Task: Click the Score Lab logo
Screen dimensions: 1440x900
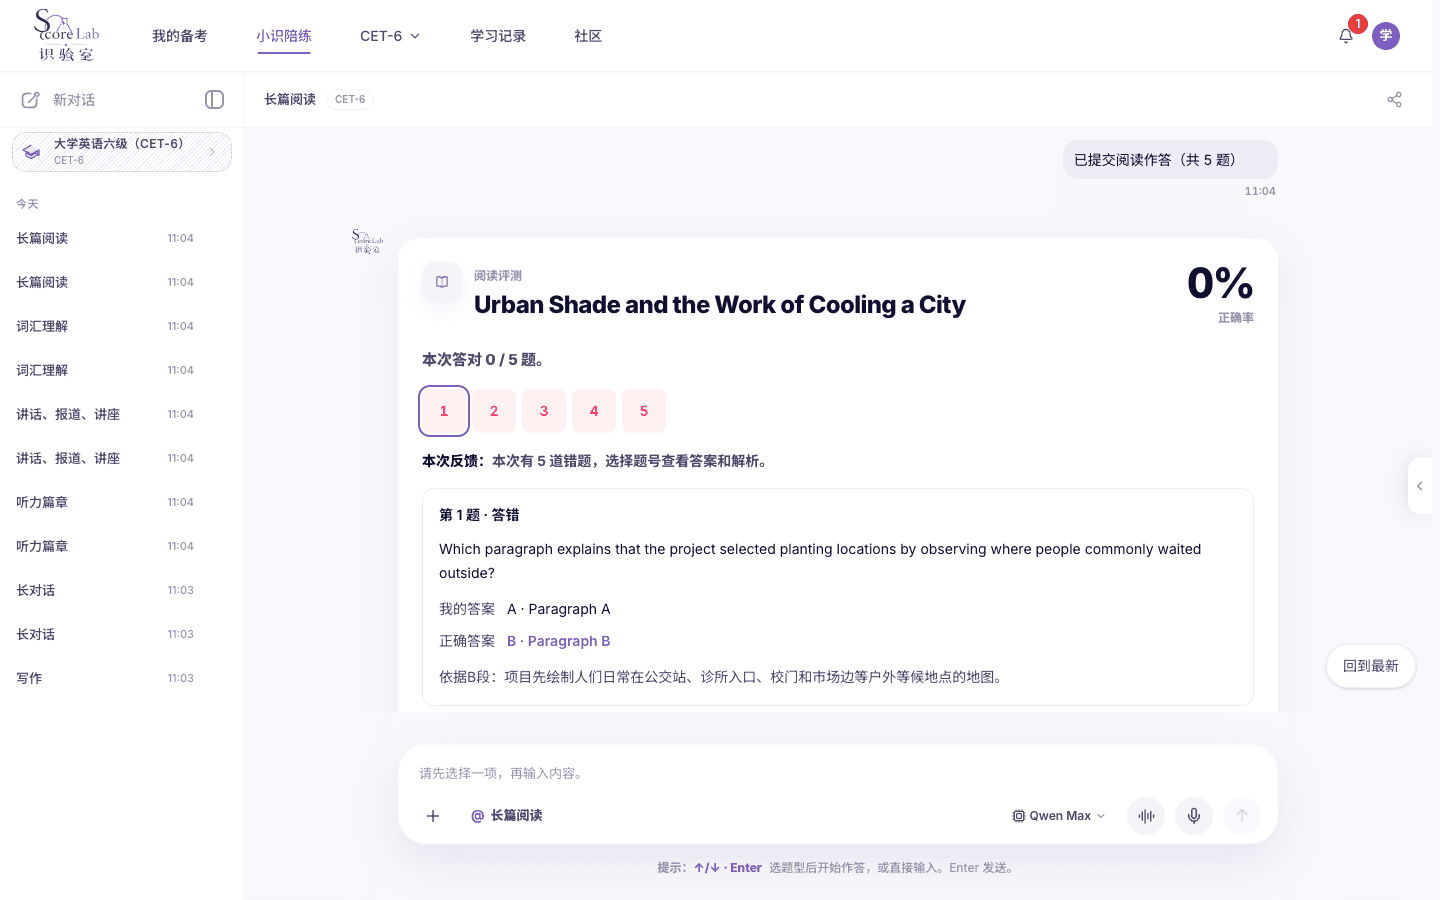Action: pyautogui.click(x=67, y=35)
